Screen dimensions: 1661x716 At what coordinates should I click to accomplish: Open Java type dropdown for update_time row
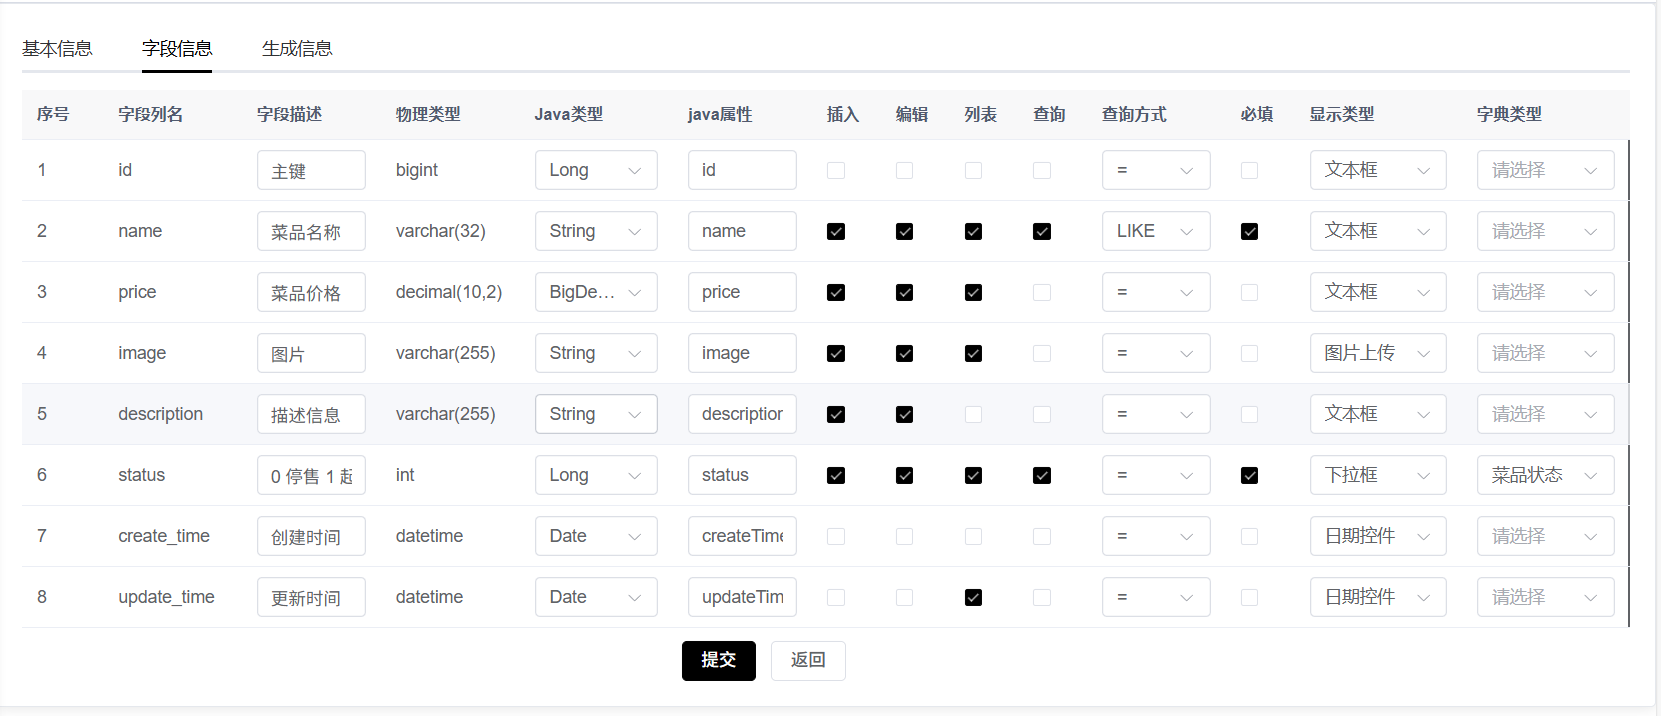click(x=596, y=598)
